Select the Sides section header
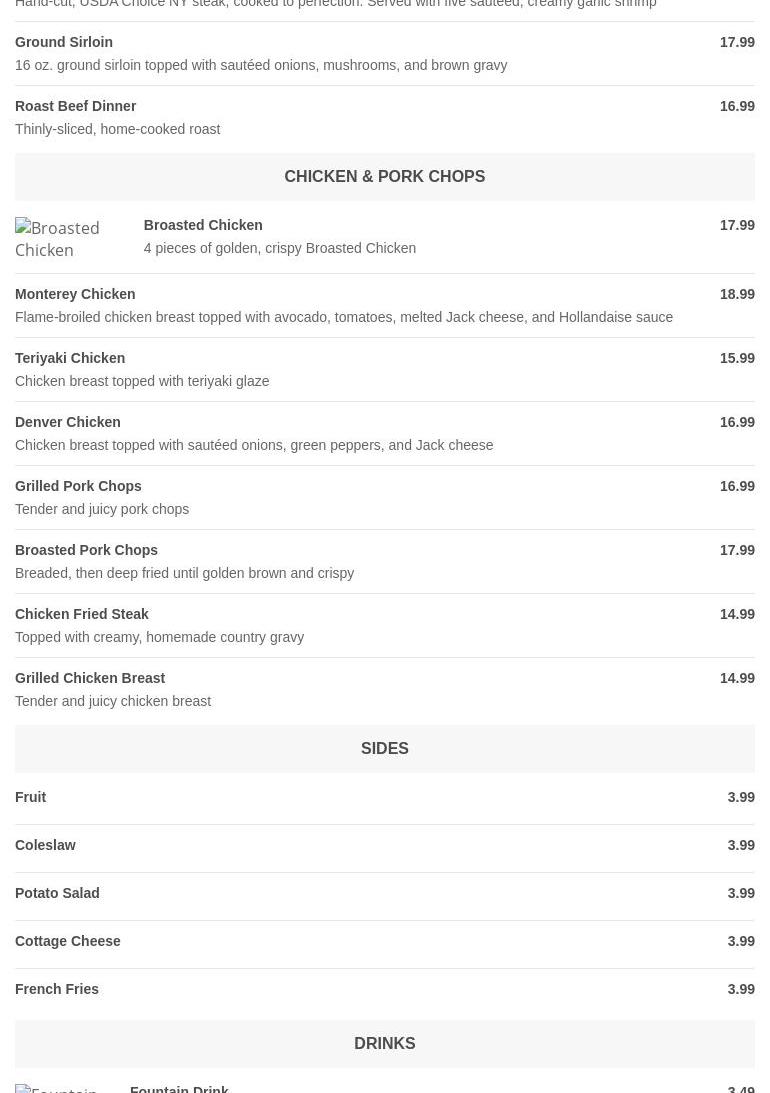The image size is (770, 1093). (384, 749)
